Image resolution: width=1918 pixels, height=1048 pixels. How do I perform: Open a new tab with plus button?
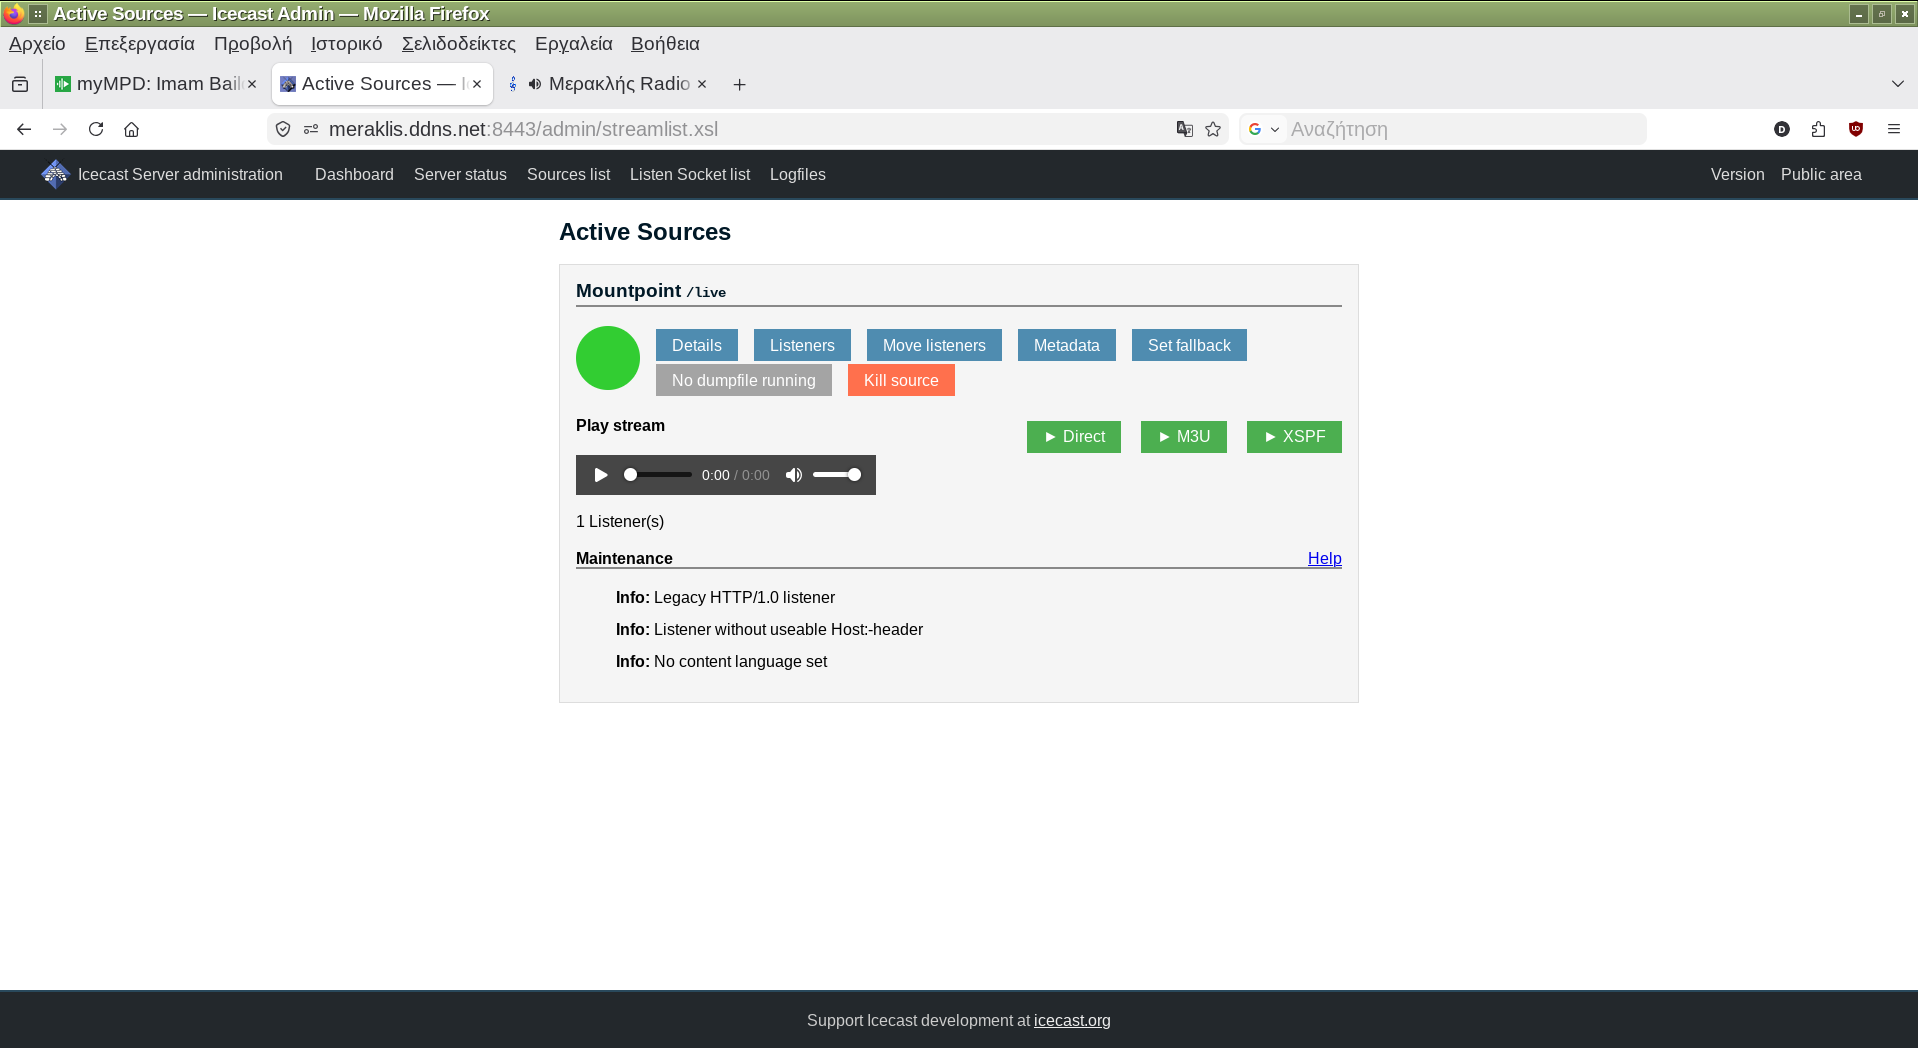coord(739,84)
